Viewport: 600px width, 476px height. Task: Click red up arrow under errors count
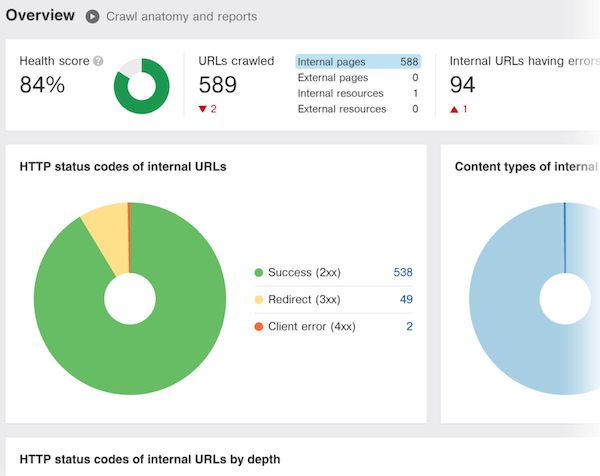454,109
